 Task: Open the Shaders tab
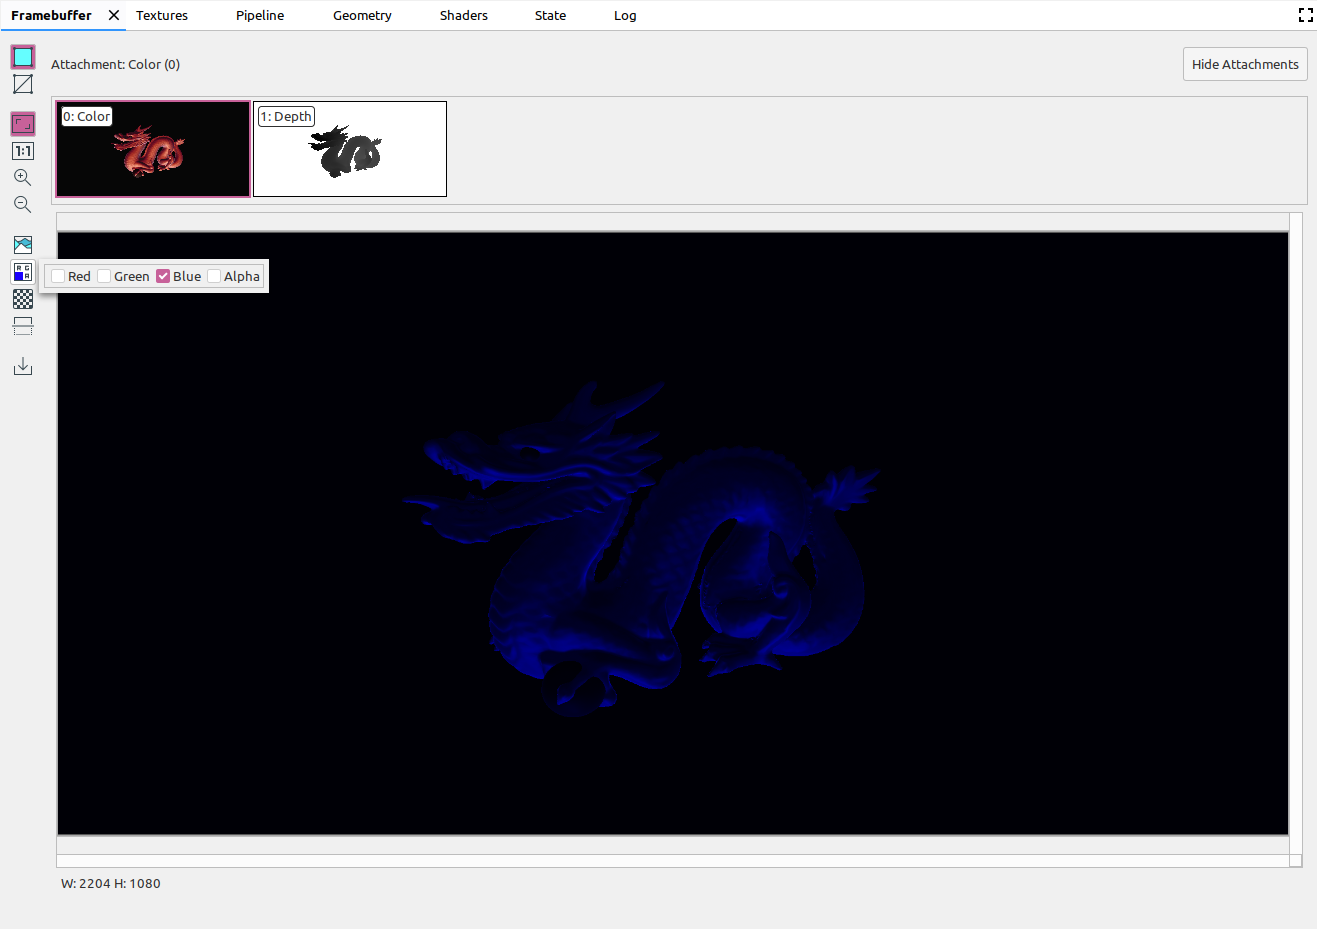tap(463, 16)
